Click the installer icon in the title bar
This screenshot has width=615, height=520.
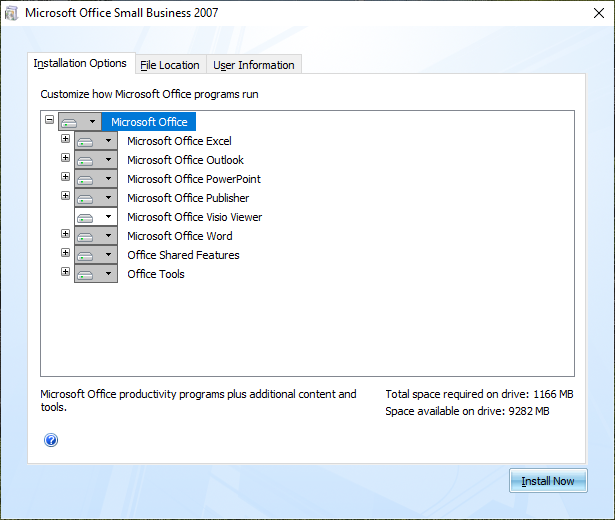coord(11,13)
